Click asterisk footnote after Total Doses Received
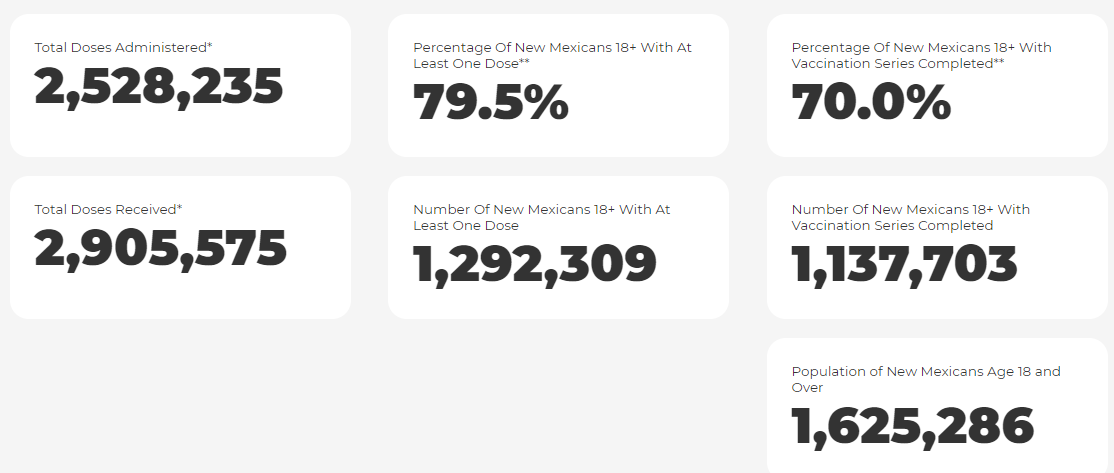 [180, 208]
